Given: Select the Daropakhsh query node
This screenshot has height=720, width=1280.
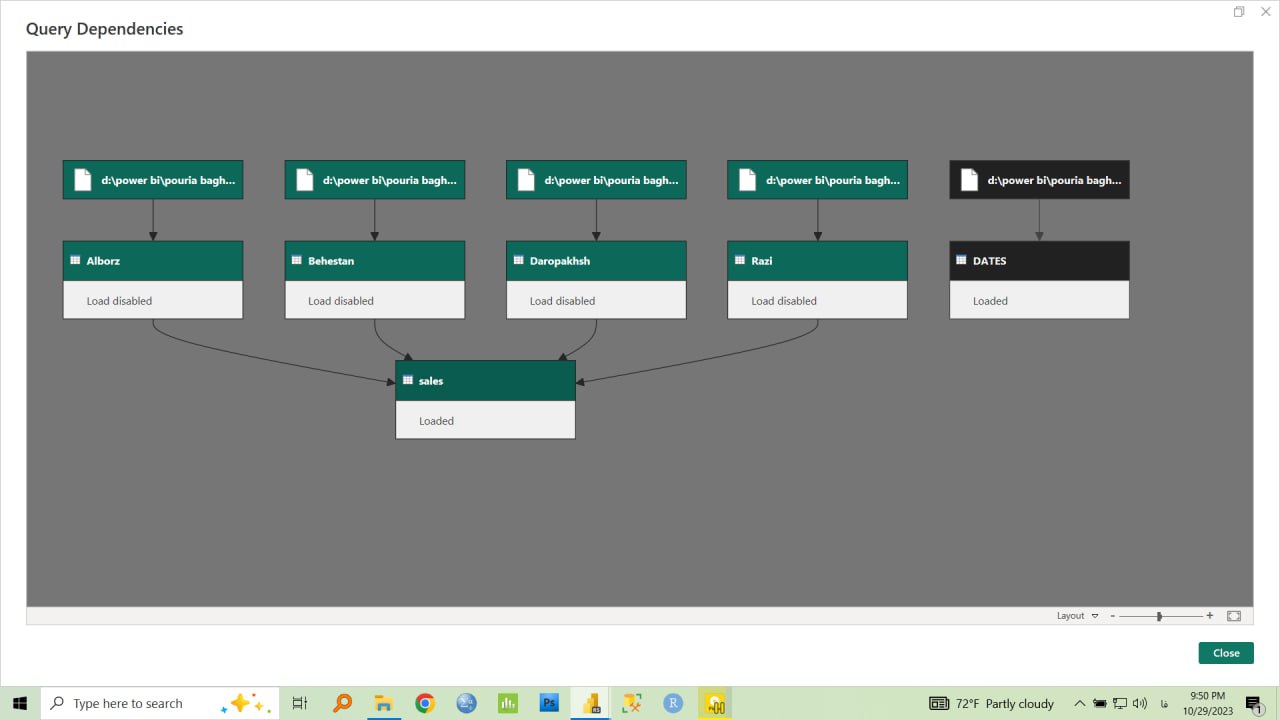Looking at the screenshot, I should click(x=596, y=261).
